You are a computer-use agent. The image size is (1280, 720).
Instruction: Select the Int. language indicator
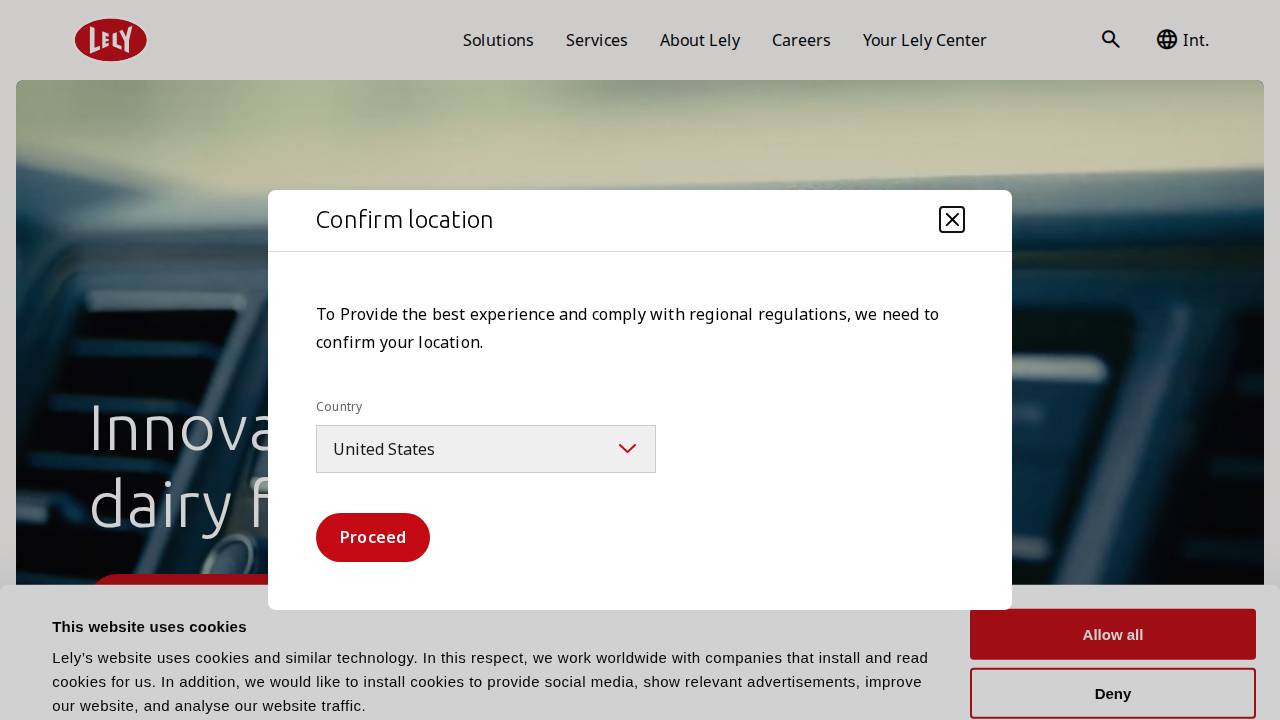point(1196,40)
